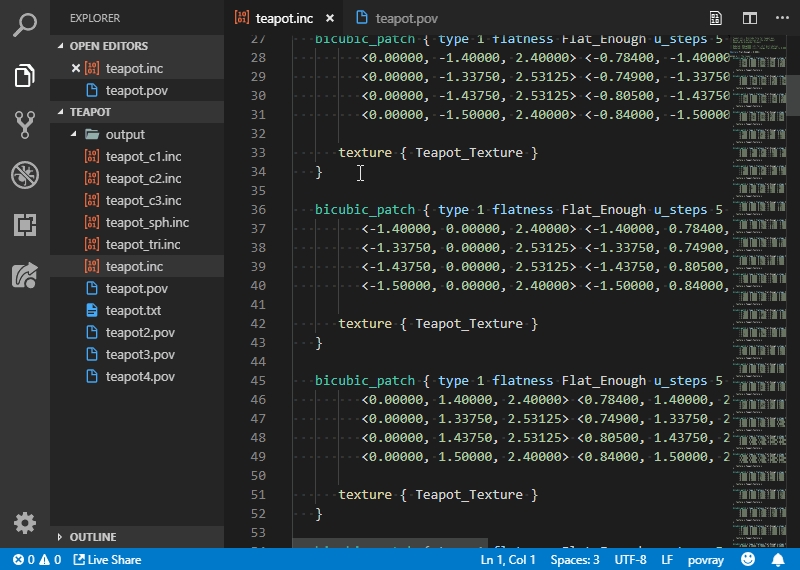Click the split editor icon
The image size is (800, 570).
749,18
